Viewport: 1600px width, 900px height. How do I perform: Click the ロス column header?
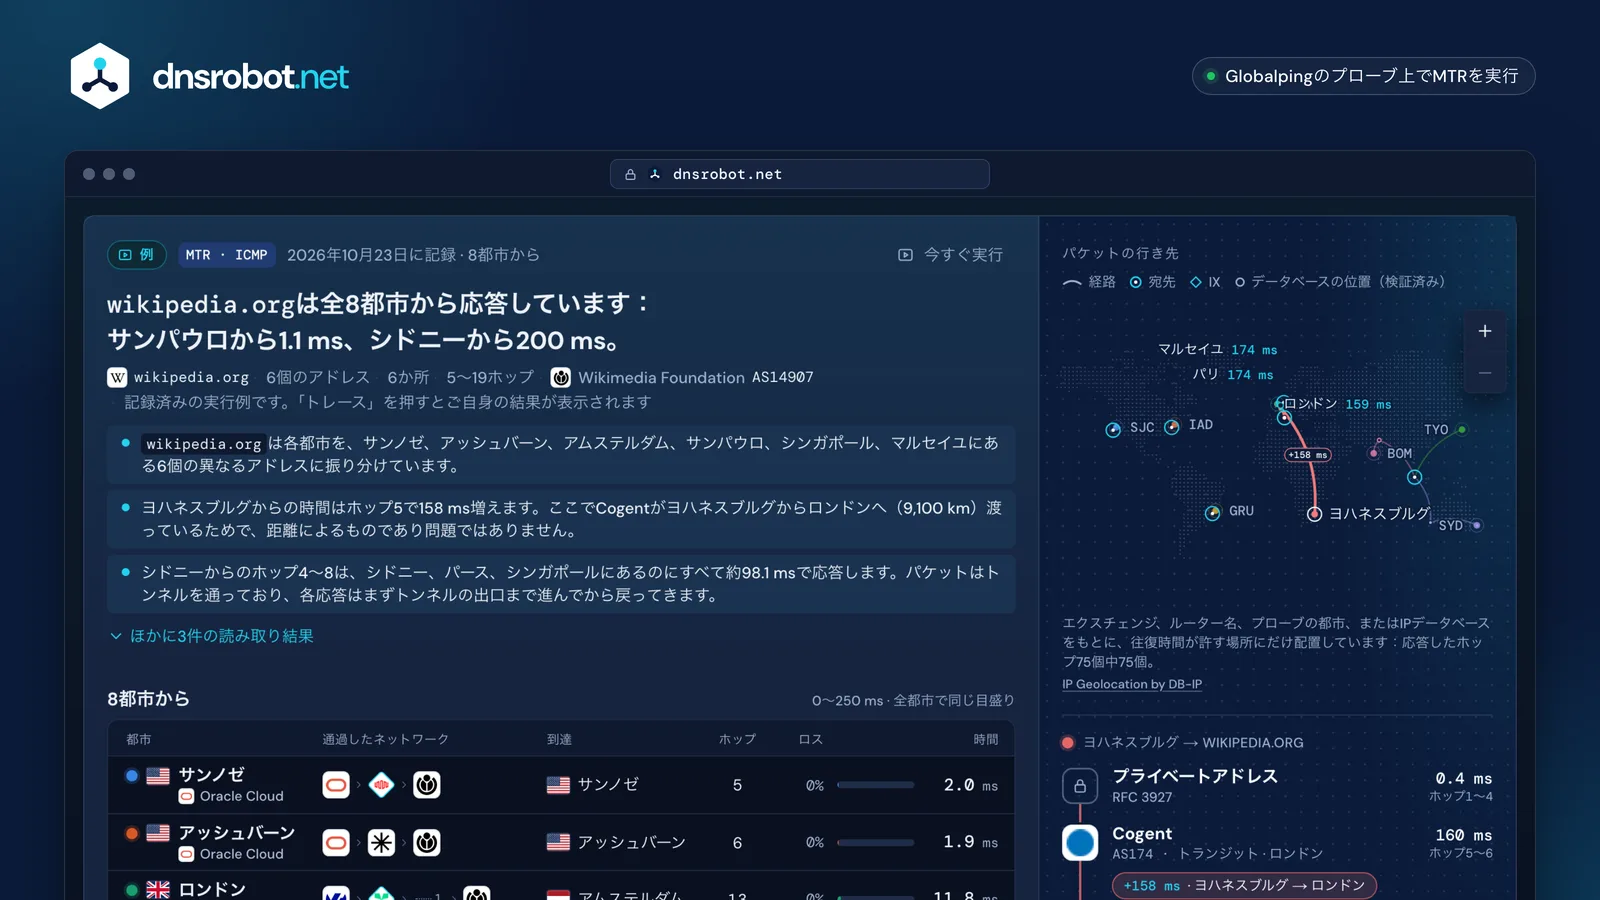click(x=811, y=740)
